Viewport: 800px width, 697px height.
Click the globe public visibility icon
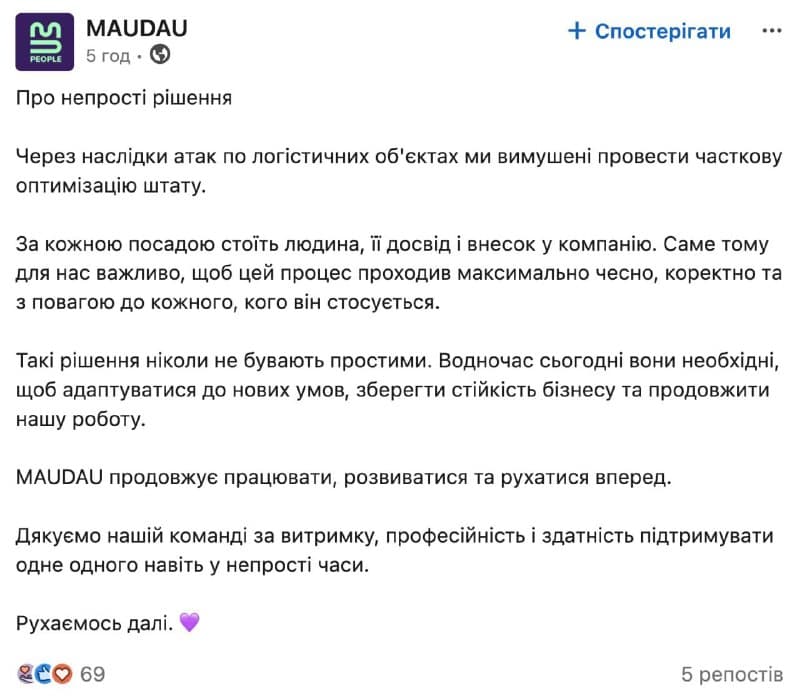tap(160, 54)
